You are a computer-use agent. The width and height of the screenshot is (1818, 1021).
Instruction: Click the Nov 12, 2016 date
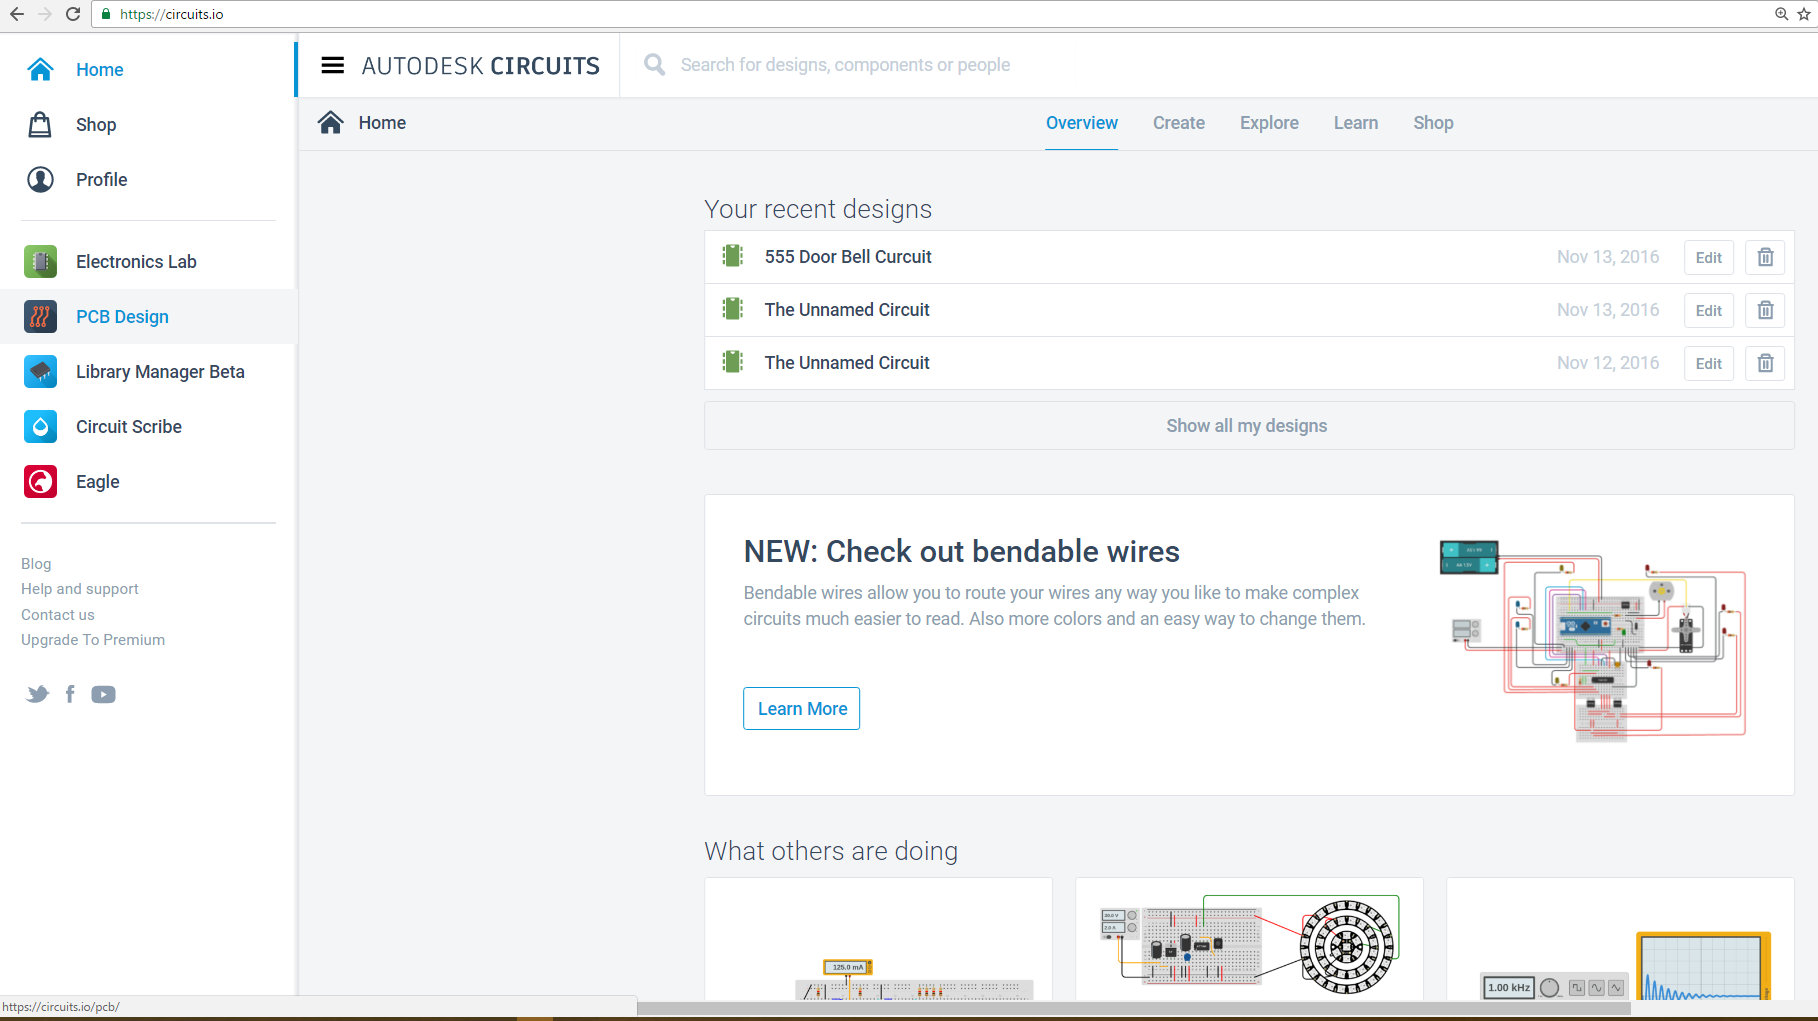click(x=1608, y=363)
